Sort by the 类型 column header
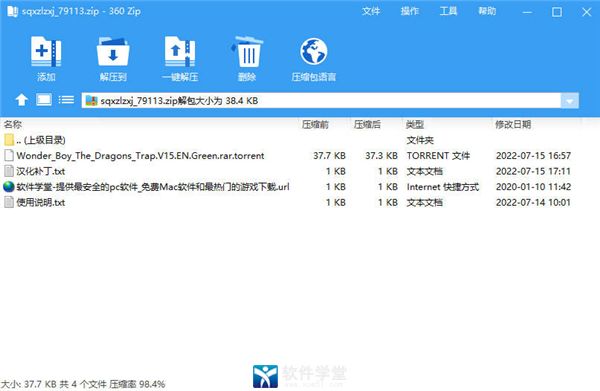This screenshot has width=600, height=391. click(415, 124)
